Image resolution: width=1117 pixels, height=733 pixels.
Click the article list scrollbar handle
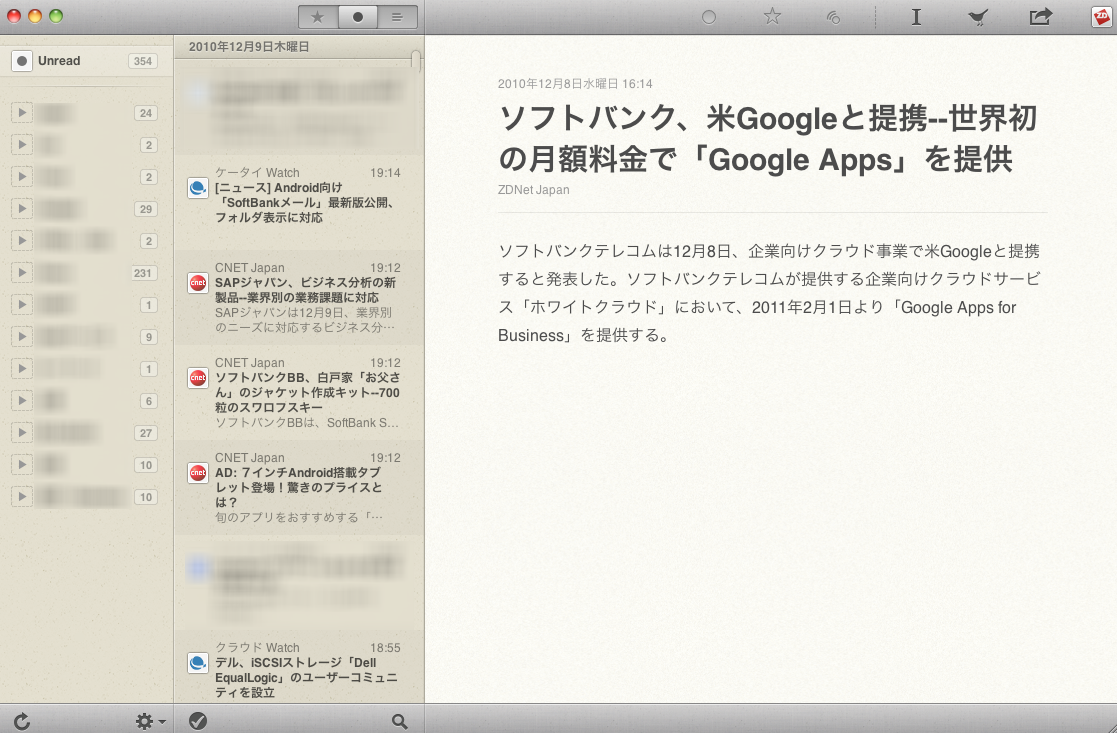pos(416,61)
